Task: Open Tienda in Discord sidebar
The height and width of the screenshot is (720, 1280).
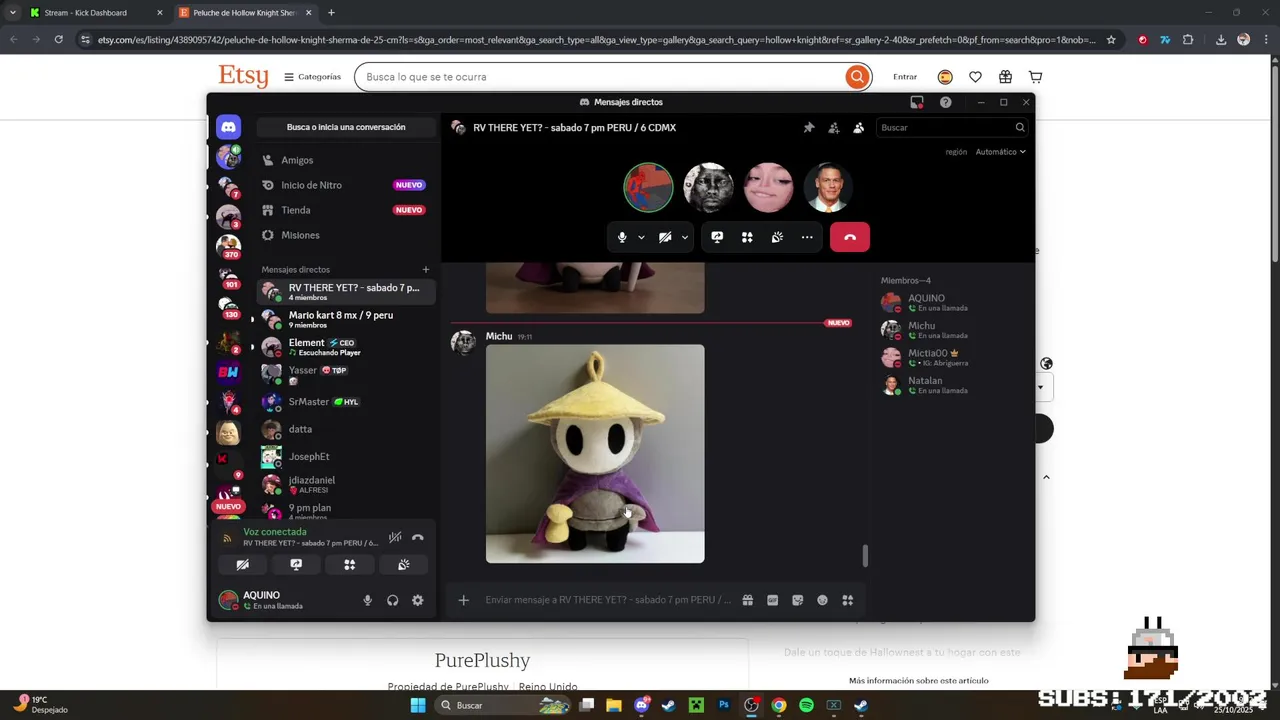Action: click(x=346, y=210)
